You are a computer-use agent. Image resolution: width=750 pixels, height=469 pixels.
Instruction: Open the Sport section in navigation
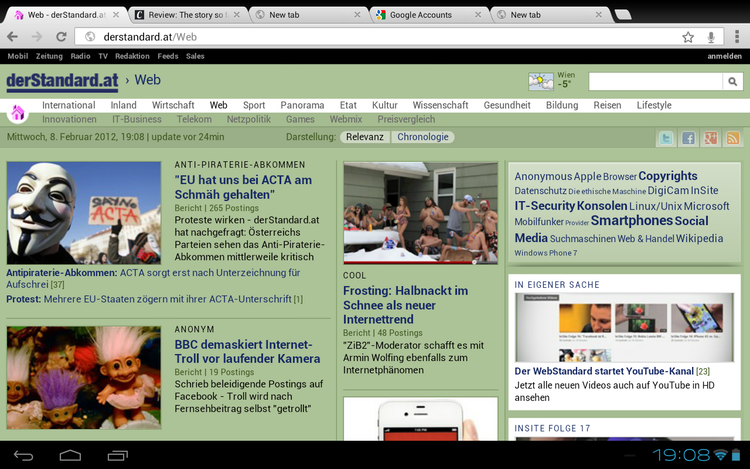pos(254,105)
